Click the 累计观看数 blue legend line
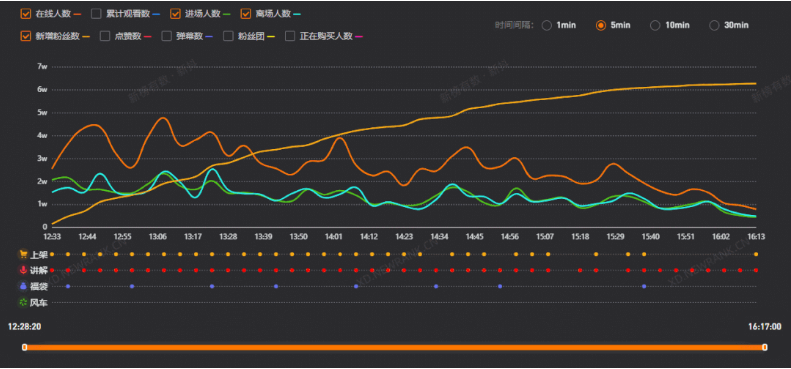This screenshot has width=791, height=369. click(x=156, y=14)
